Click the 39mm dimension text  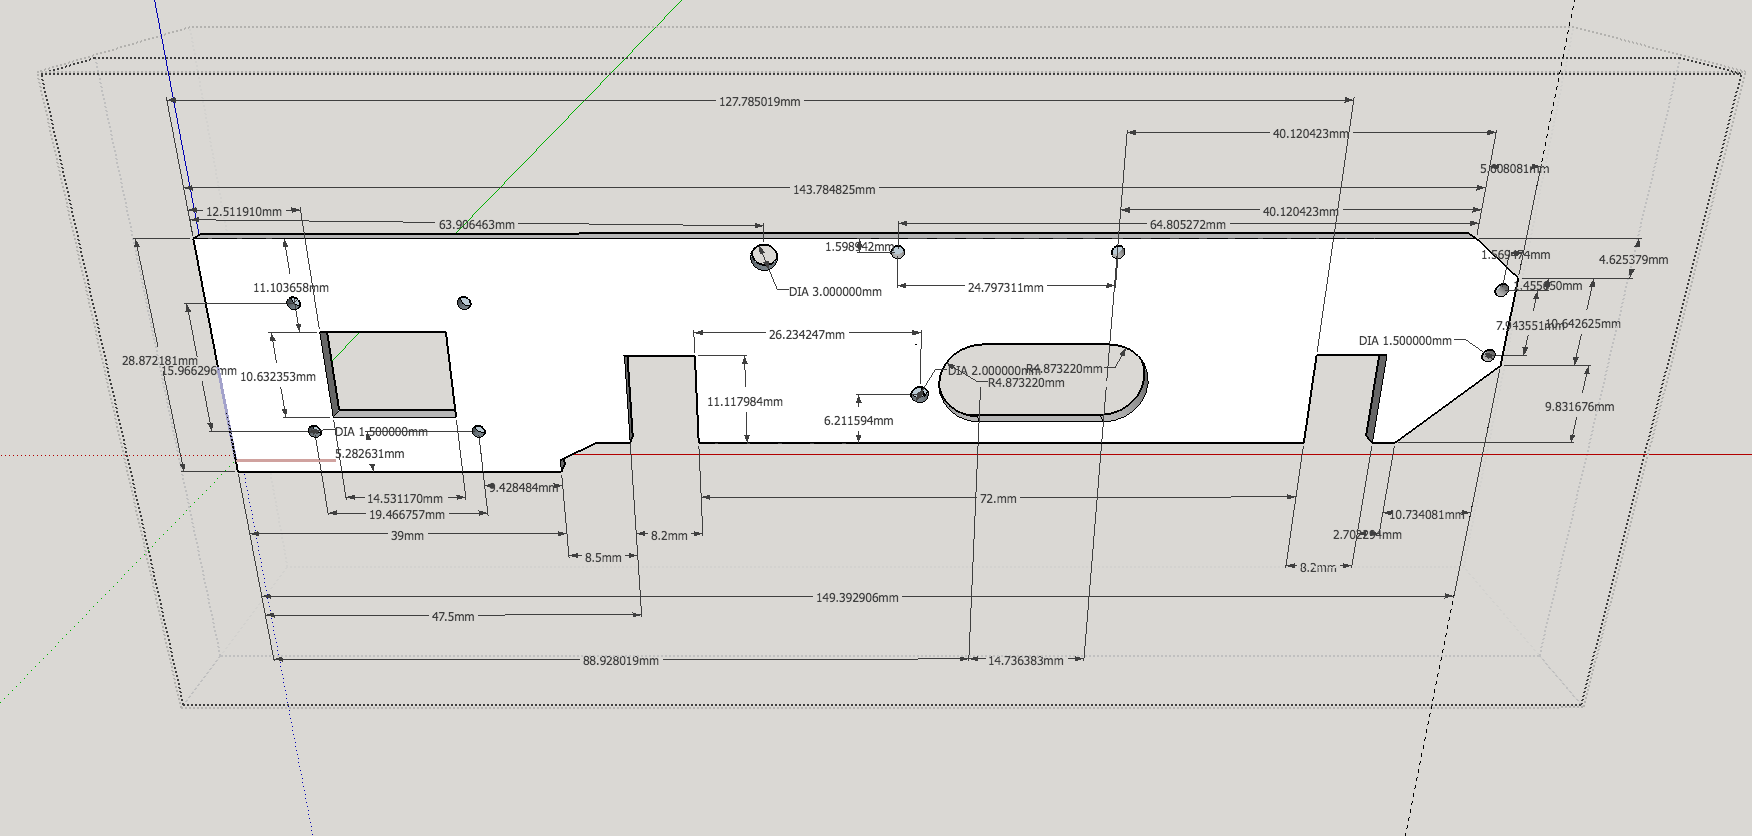pyautogui.click(x=407, y=536)
